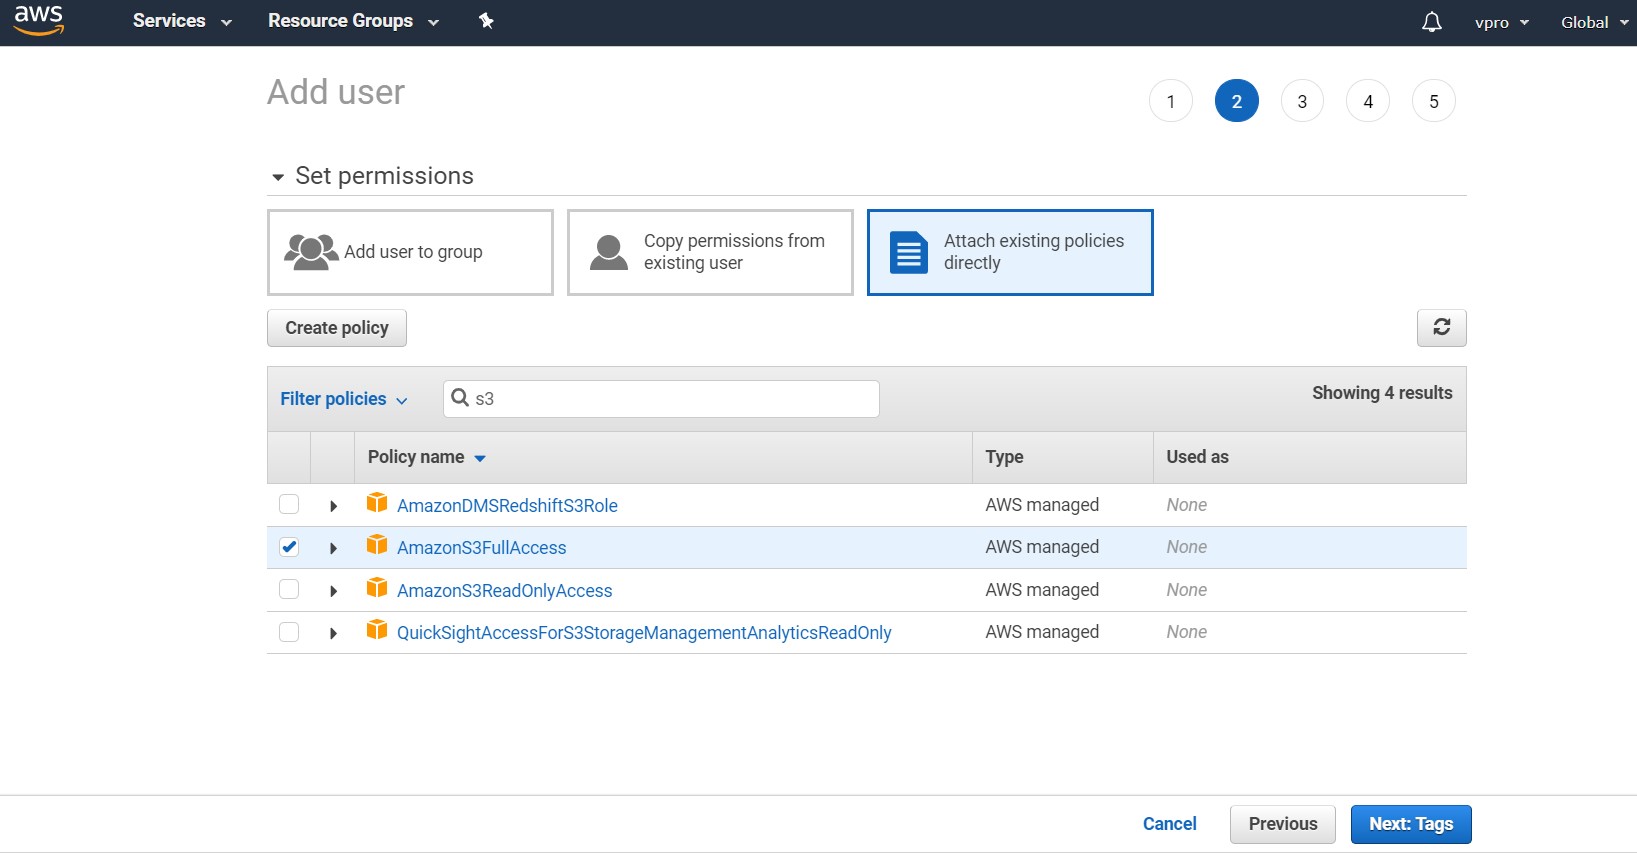Click the Add user to group icon

pos(311,252)
